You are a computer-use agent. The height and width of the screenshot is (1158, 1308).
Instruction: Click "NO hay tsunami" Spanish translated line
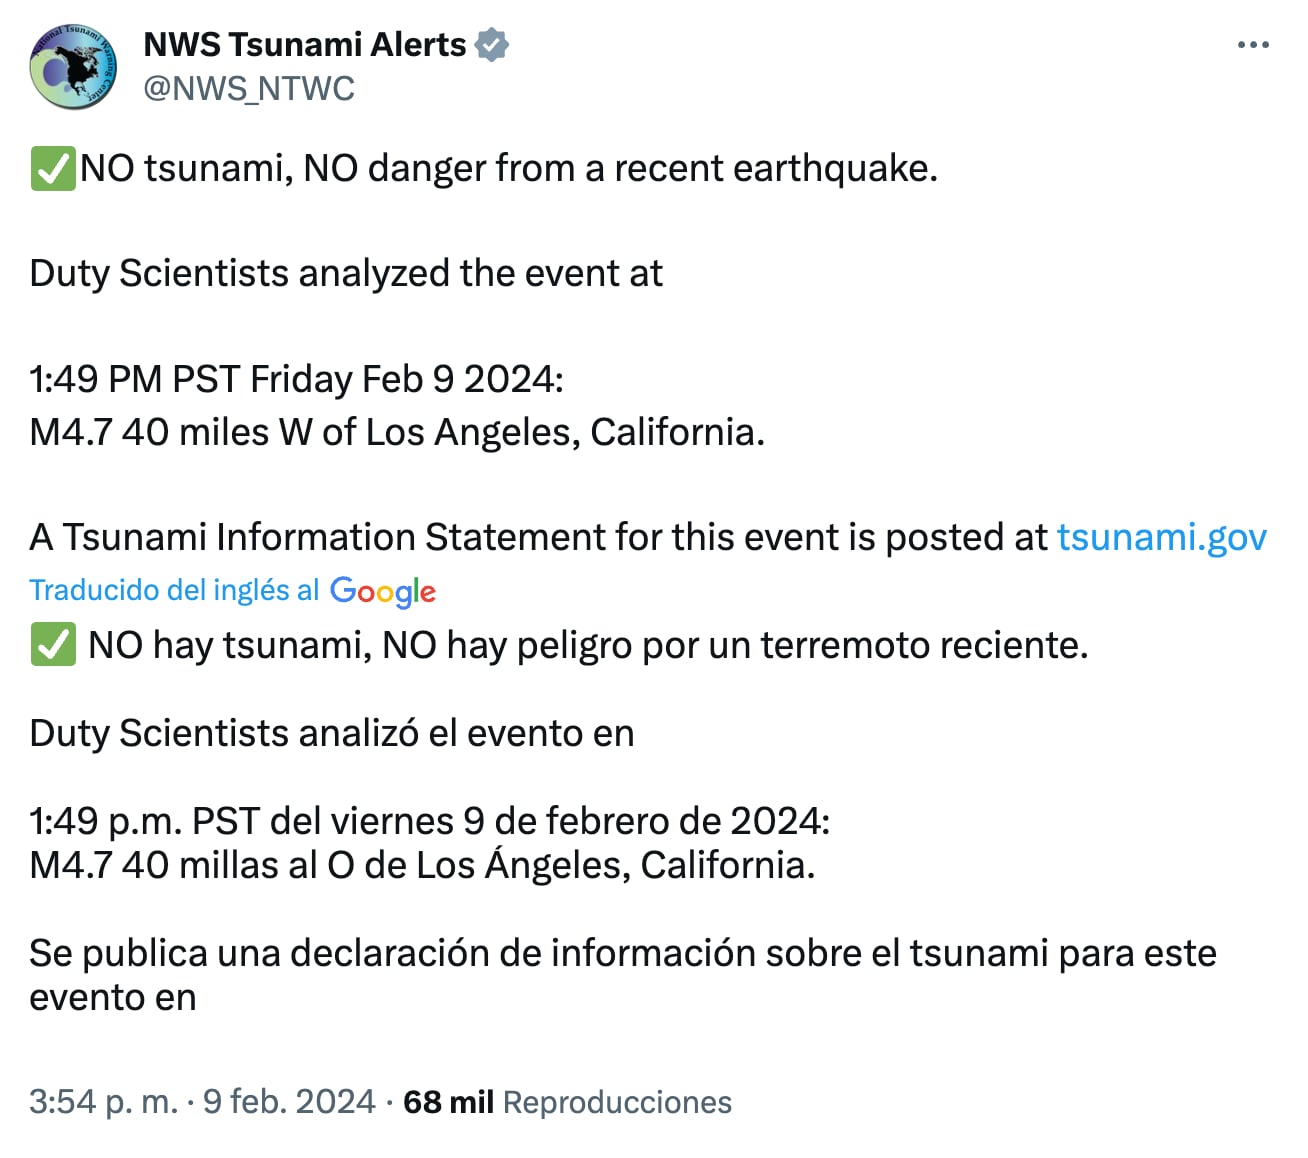(587, 645)
